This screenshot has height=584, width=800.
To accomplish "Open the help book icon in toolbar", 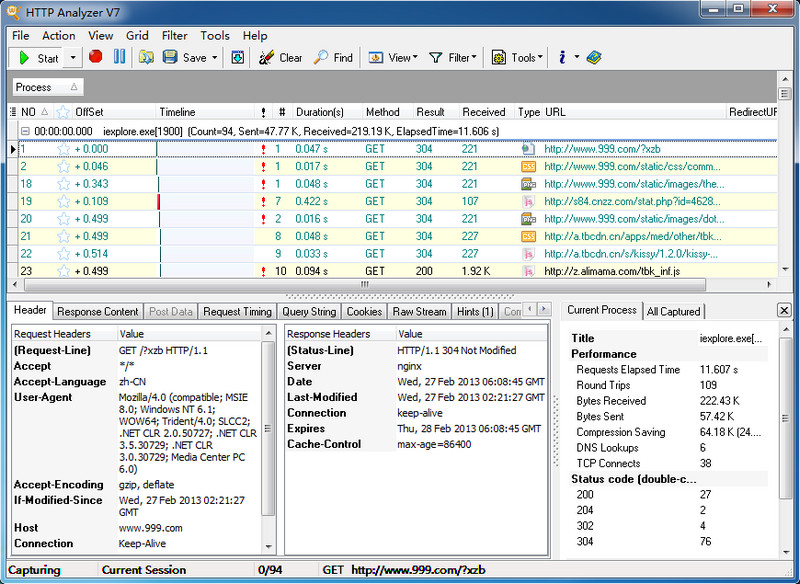I will 594,57.
